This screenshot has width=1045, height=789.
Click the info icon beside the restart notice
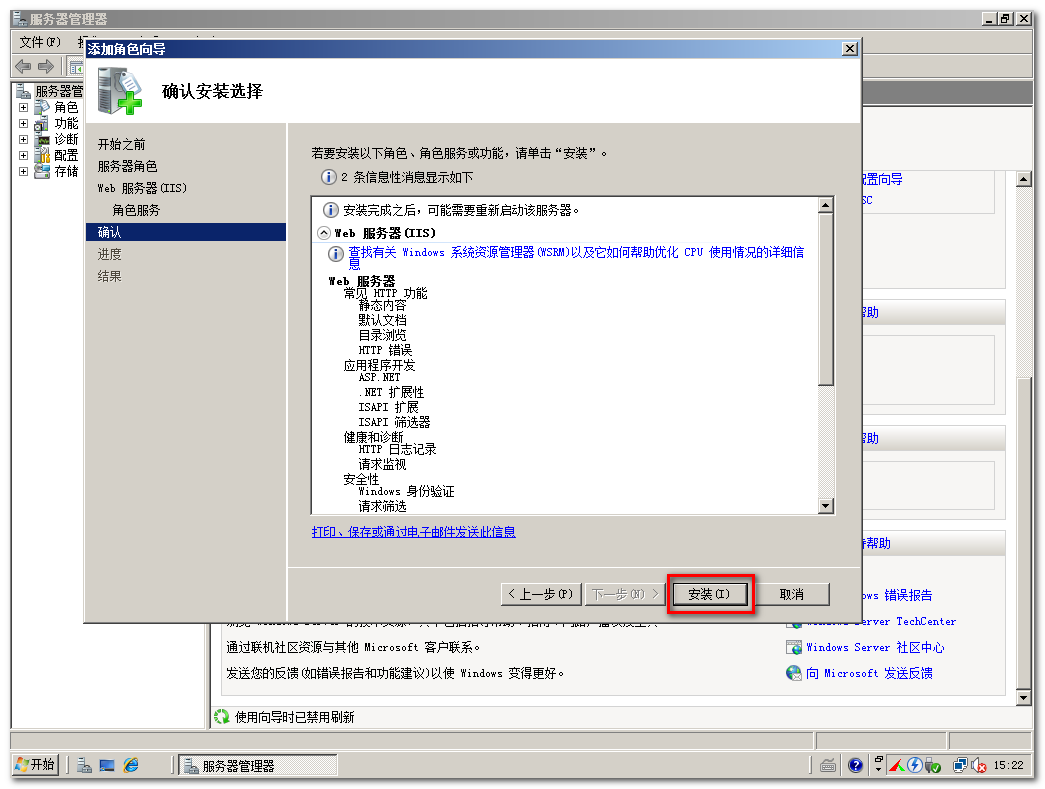click(331, 210)
